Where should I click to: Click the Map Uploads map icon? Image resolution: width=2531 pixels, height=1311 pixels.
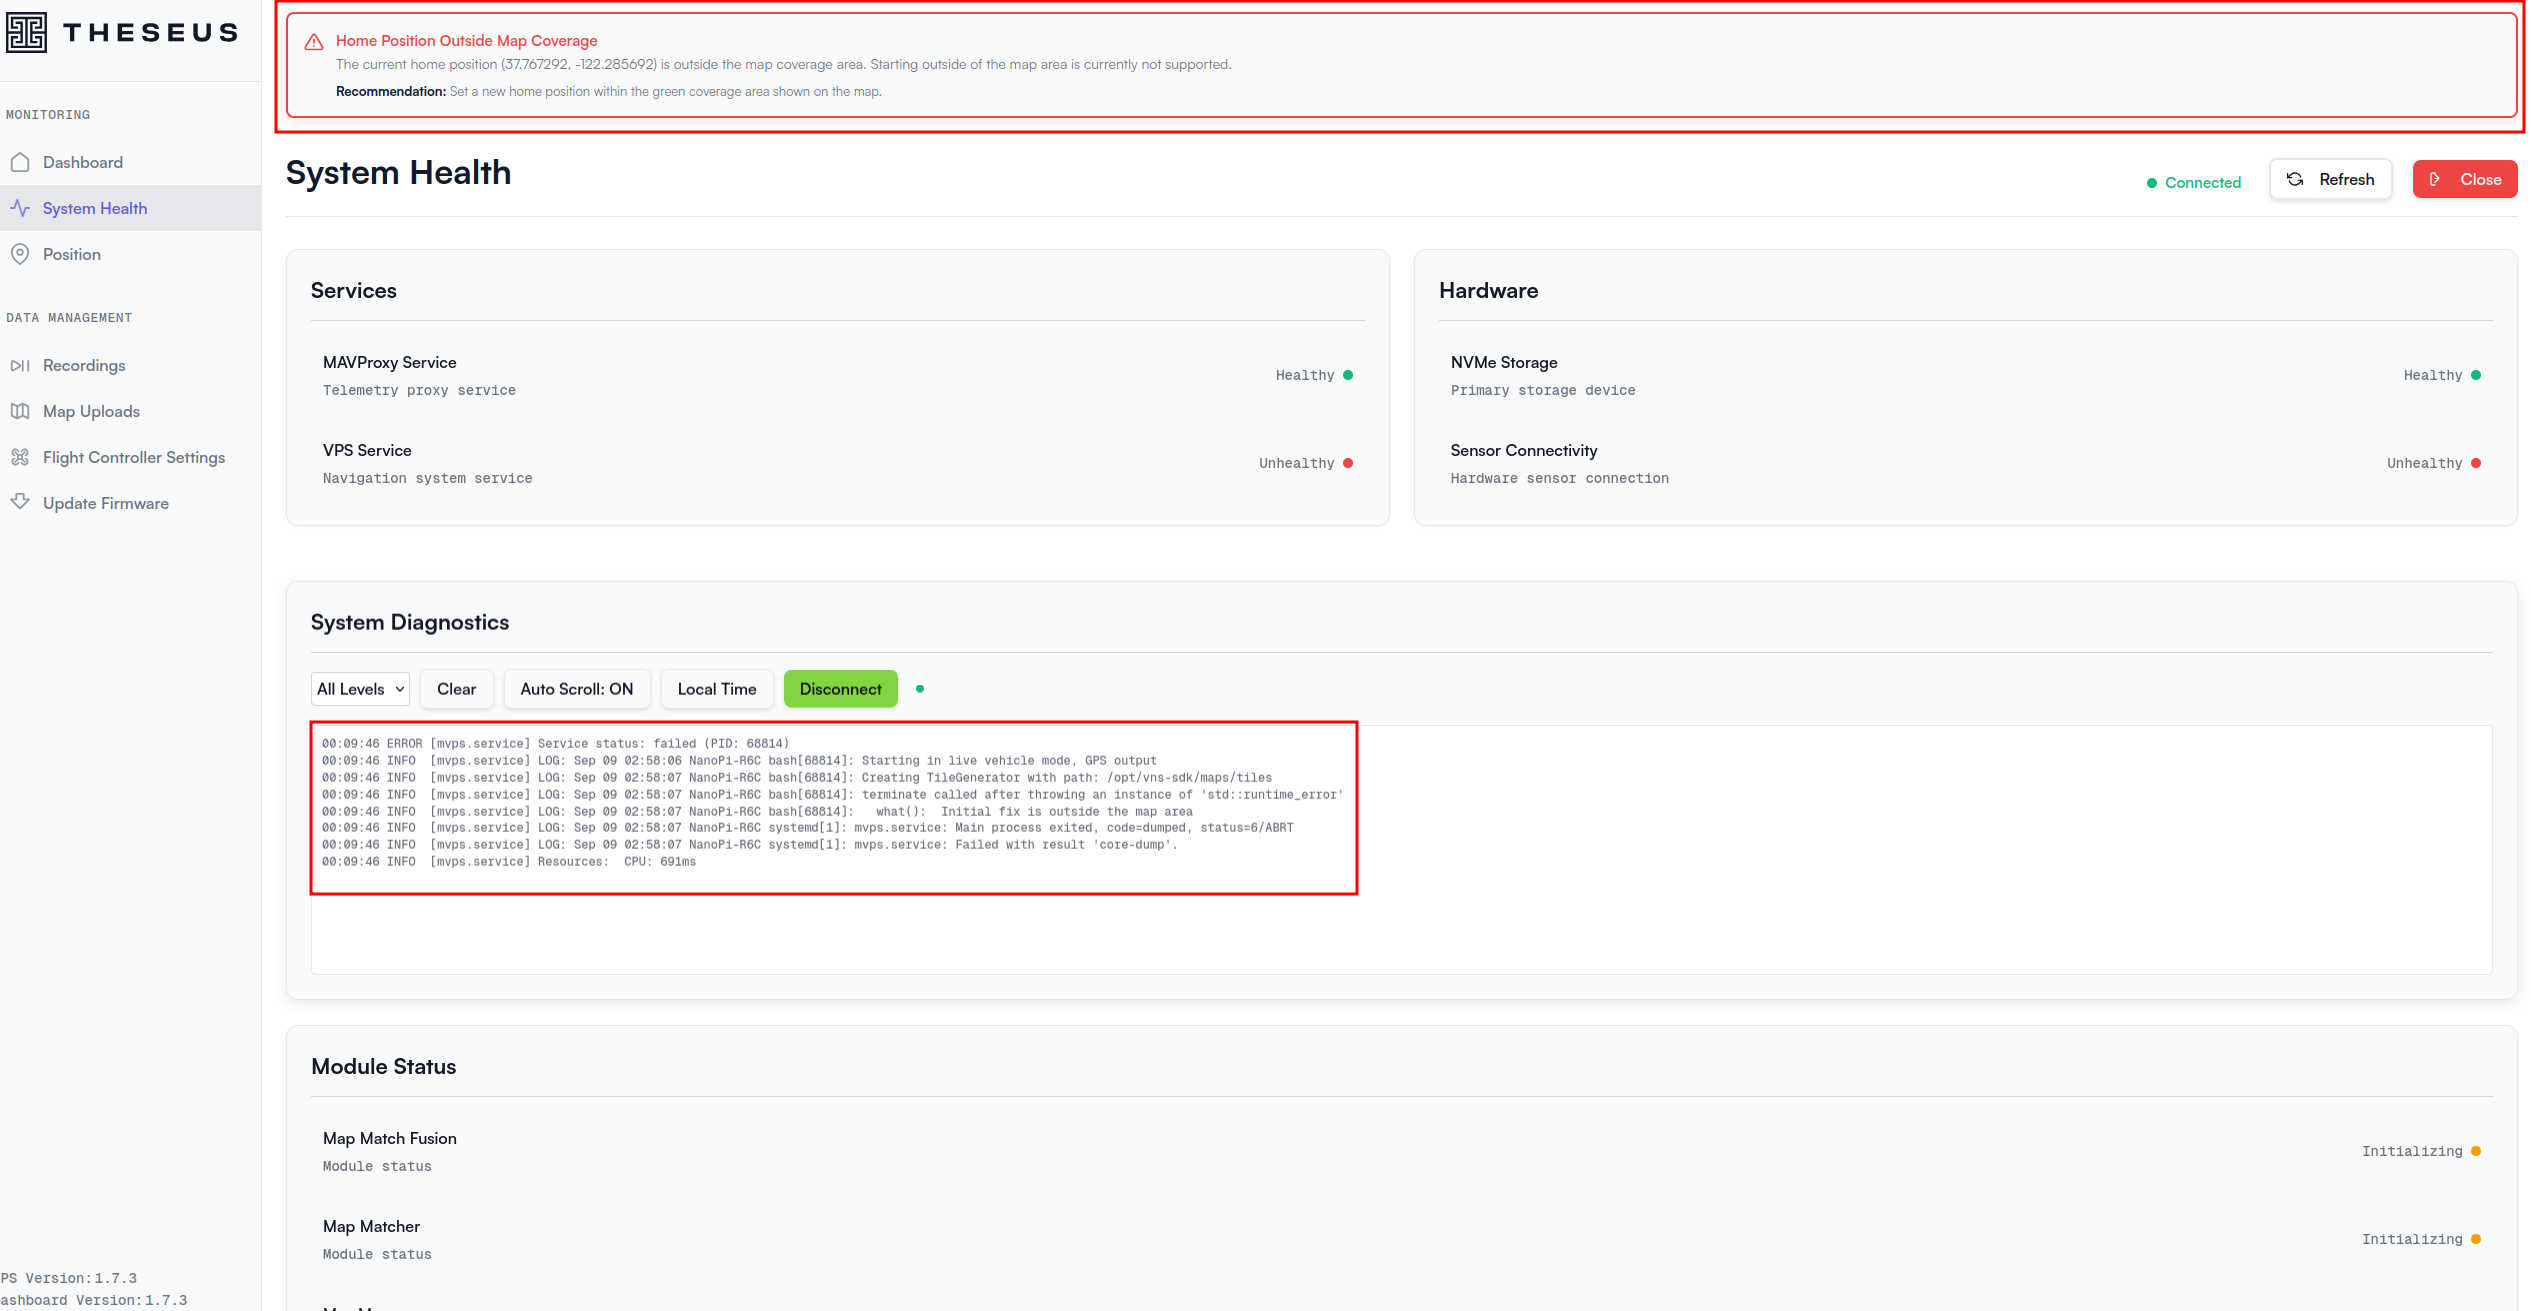[x=20, y=411]
